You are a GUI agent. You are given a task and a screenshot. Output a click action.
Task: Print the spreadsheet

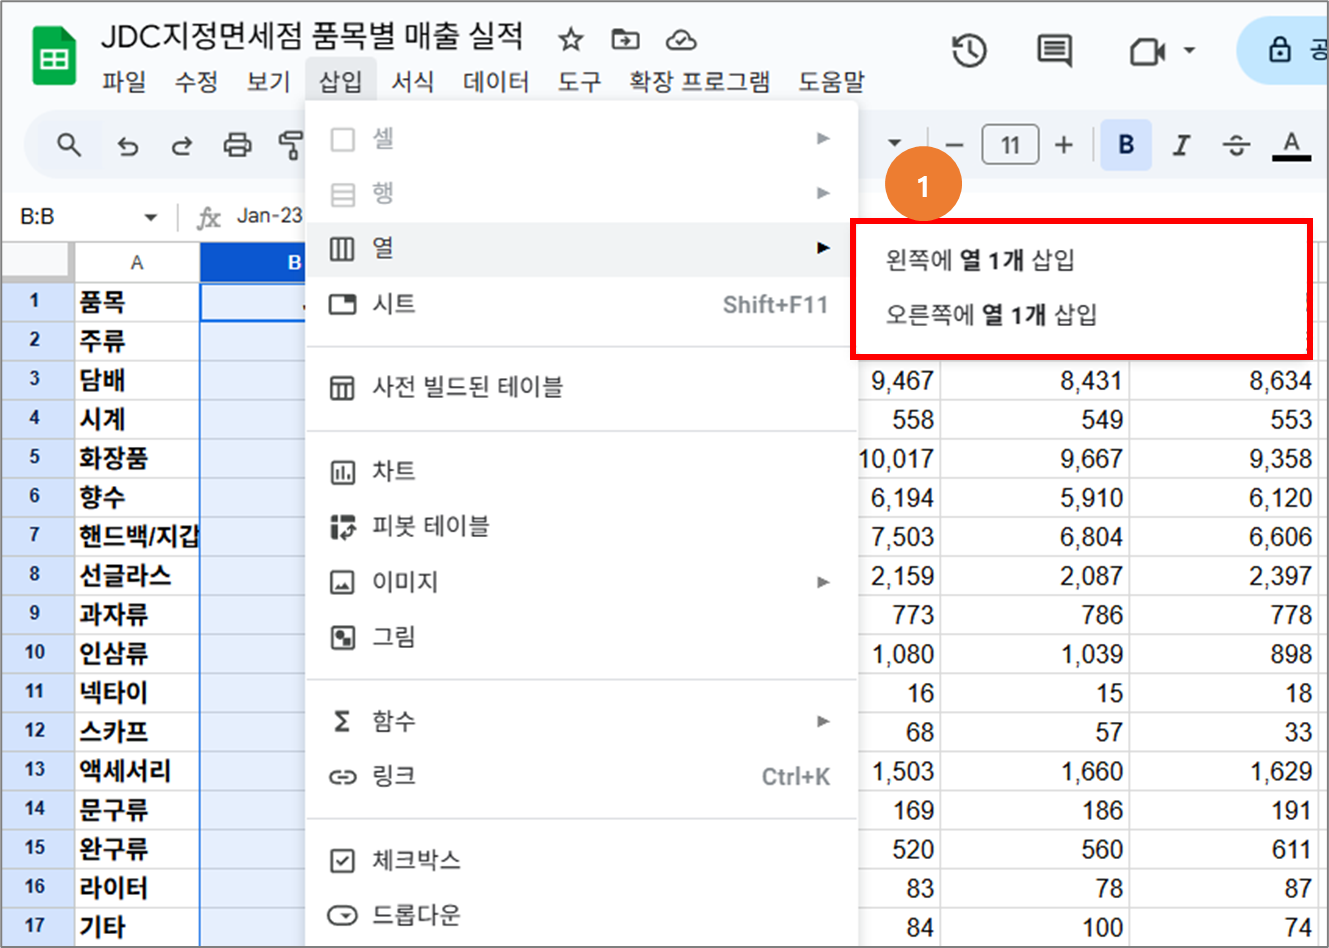(237, 146)
